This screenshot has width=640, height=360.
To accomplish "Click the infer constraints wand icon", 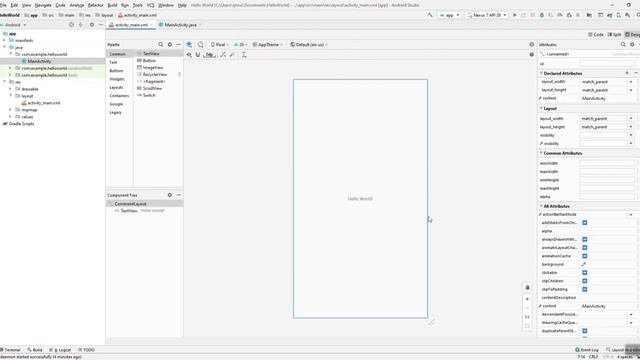I will tap(232, 55).
